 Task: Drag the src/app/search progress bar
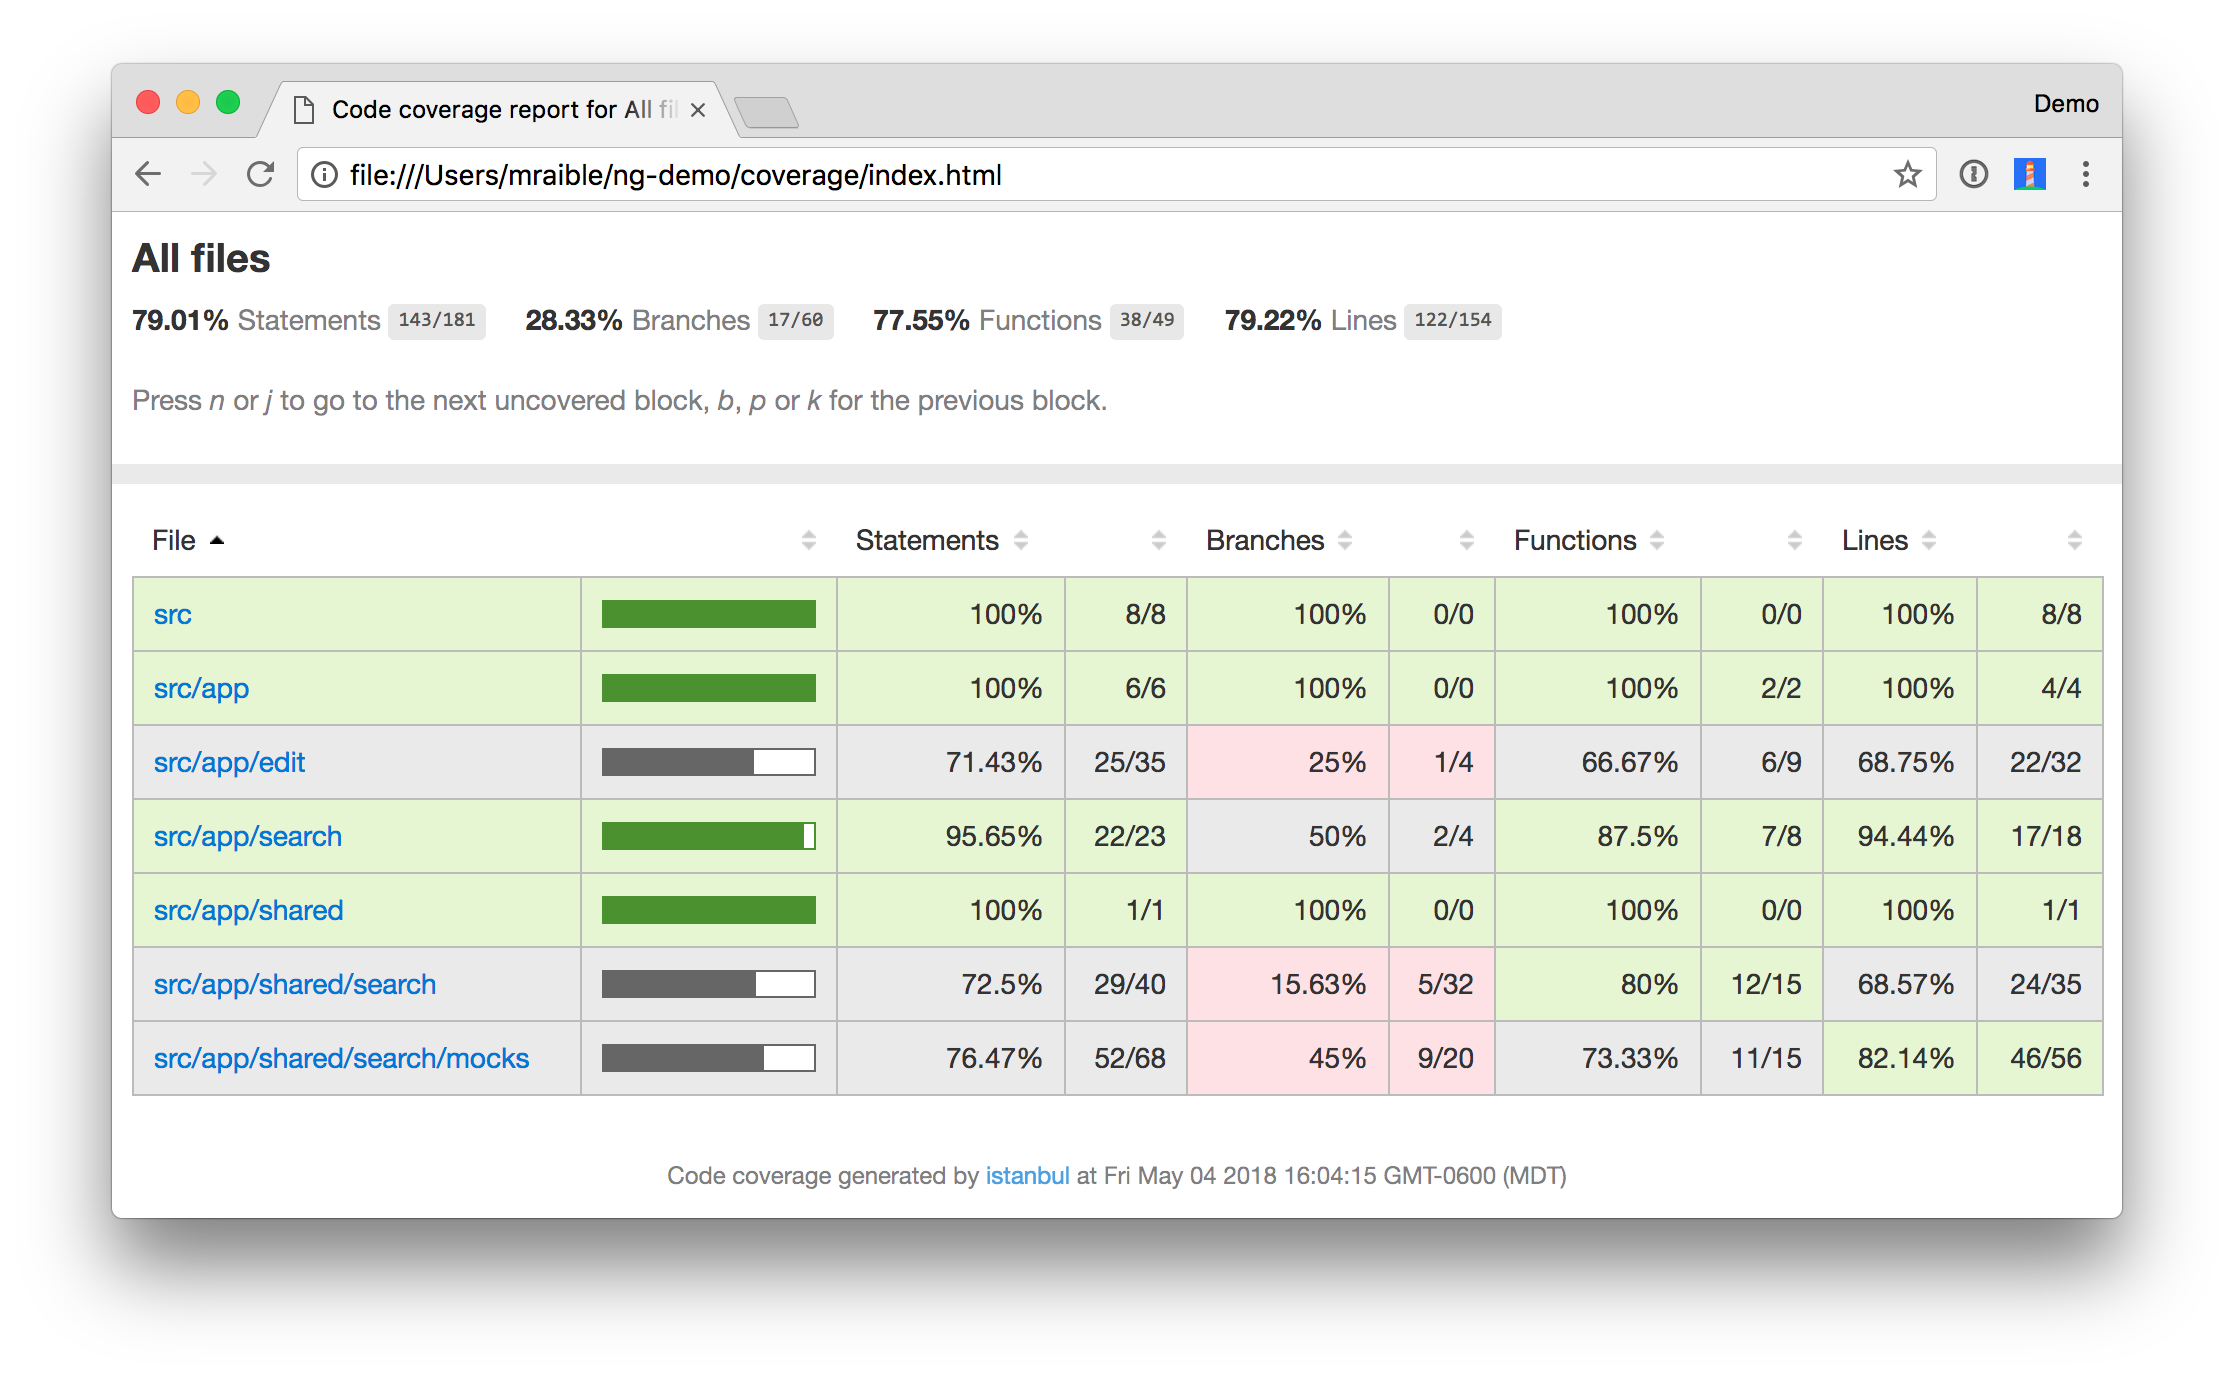click(707, 836)
